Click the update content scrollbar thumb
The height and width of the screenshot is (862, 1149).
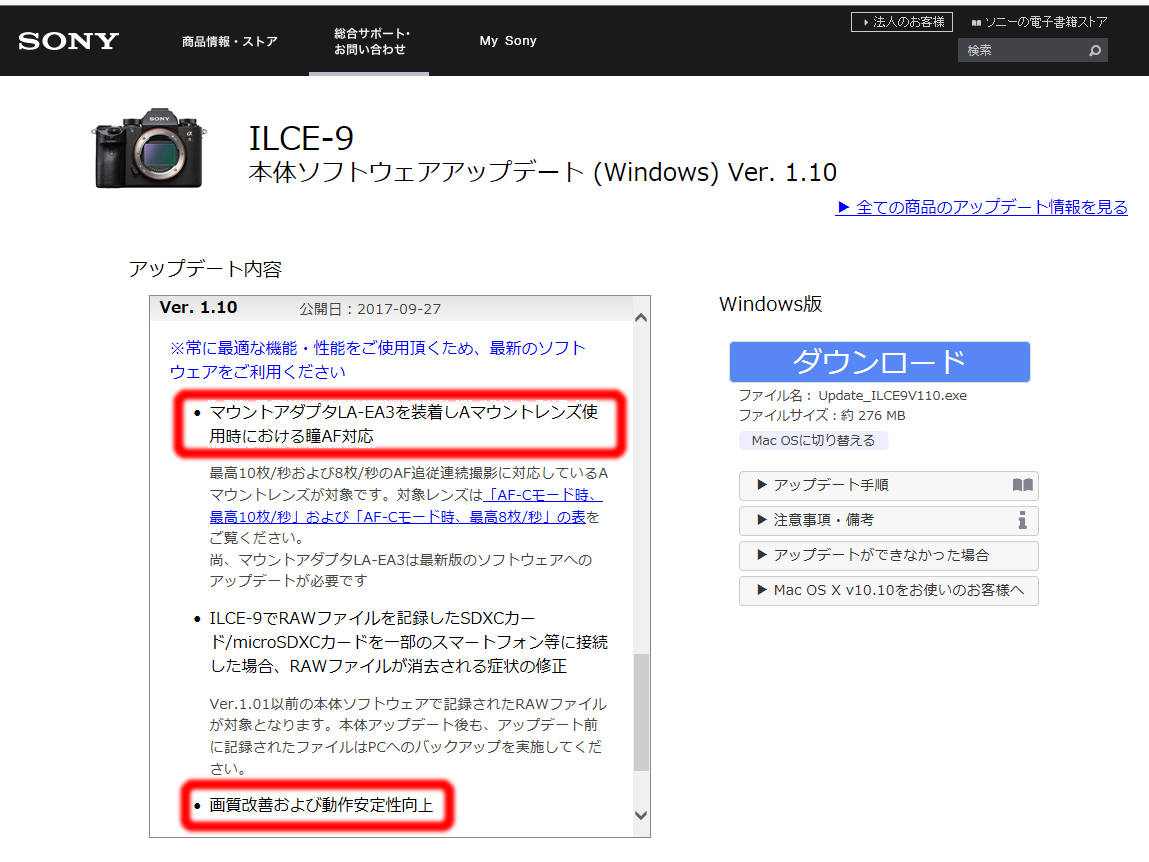641,712
